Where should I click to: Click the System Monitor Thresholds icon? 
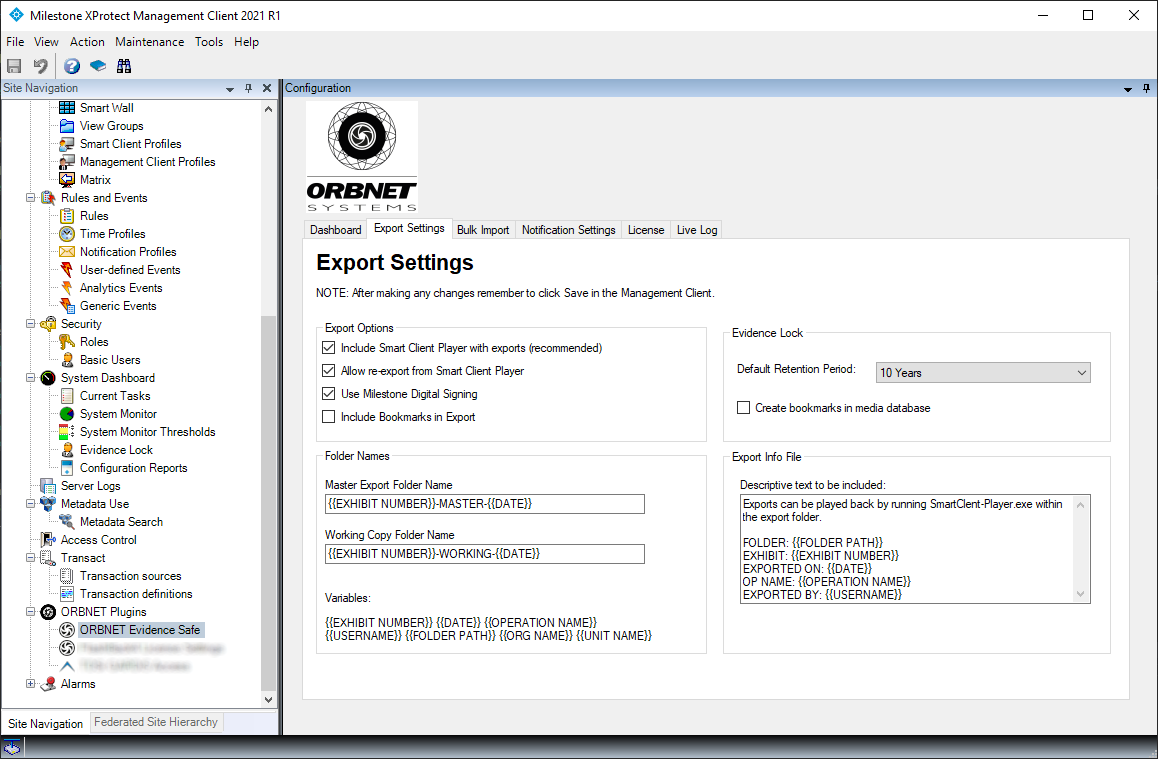(67, 432)
